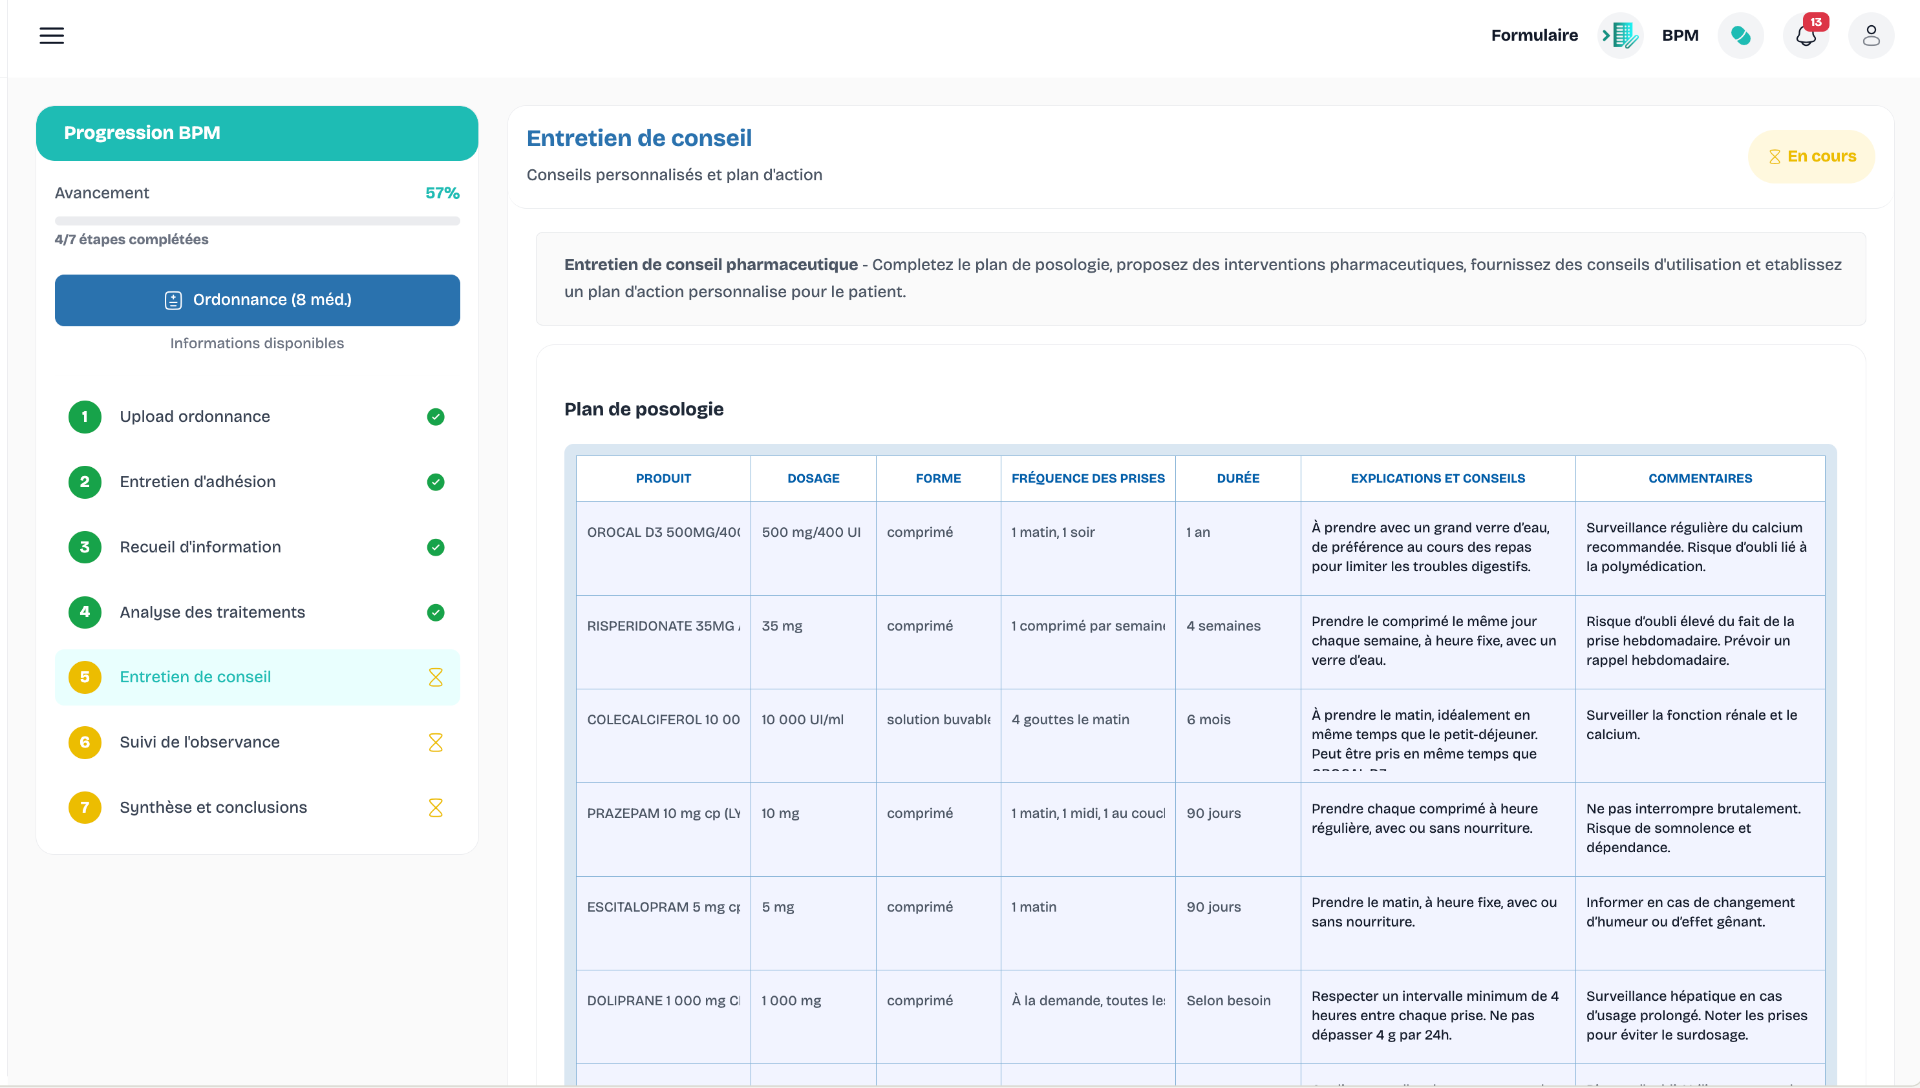Click the FRÉQUENCE DES PRISES column header
Image resolution: width=1920 pixels, height=1088 pixels.
point(1088,479)
